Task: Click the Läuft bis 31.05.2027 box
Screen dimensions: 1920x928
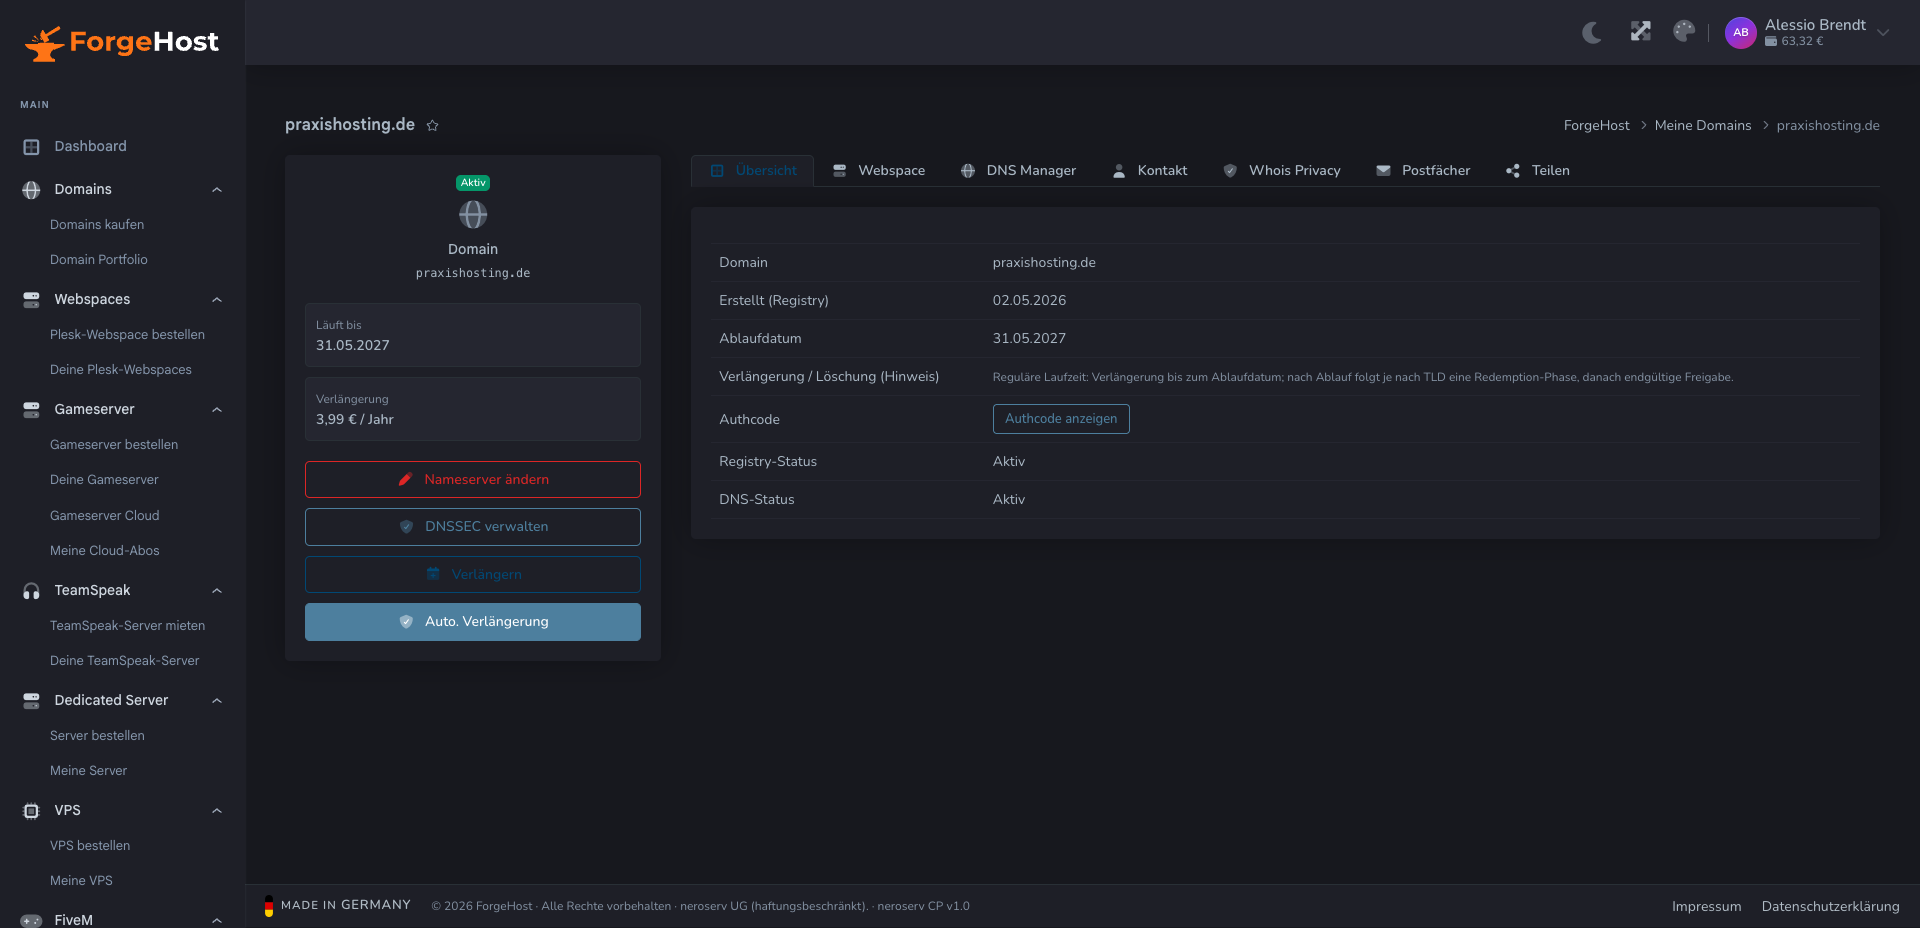Action: coord(473,335)
